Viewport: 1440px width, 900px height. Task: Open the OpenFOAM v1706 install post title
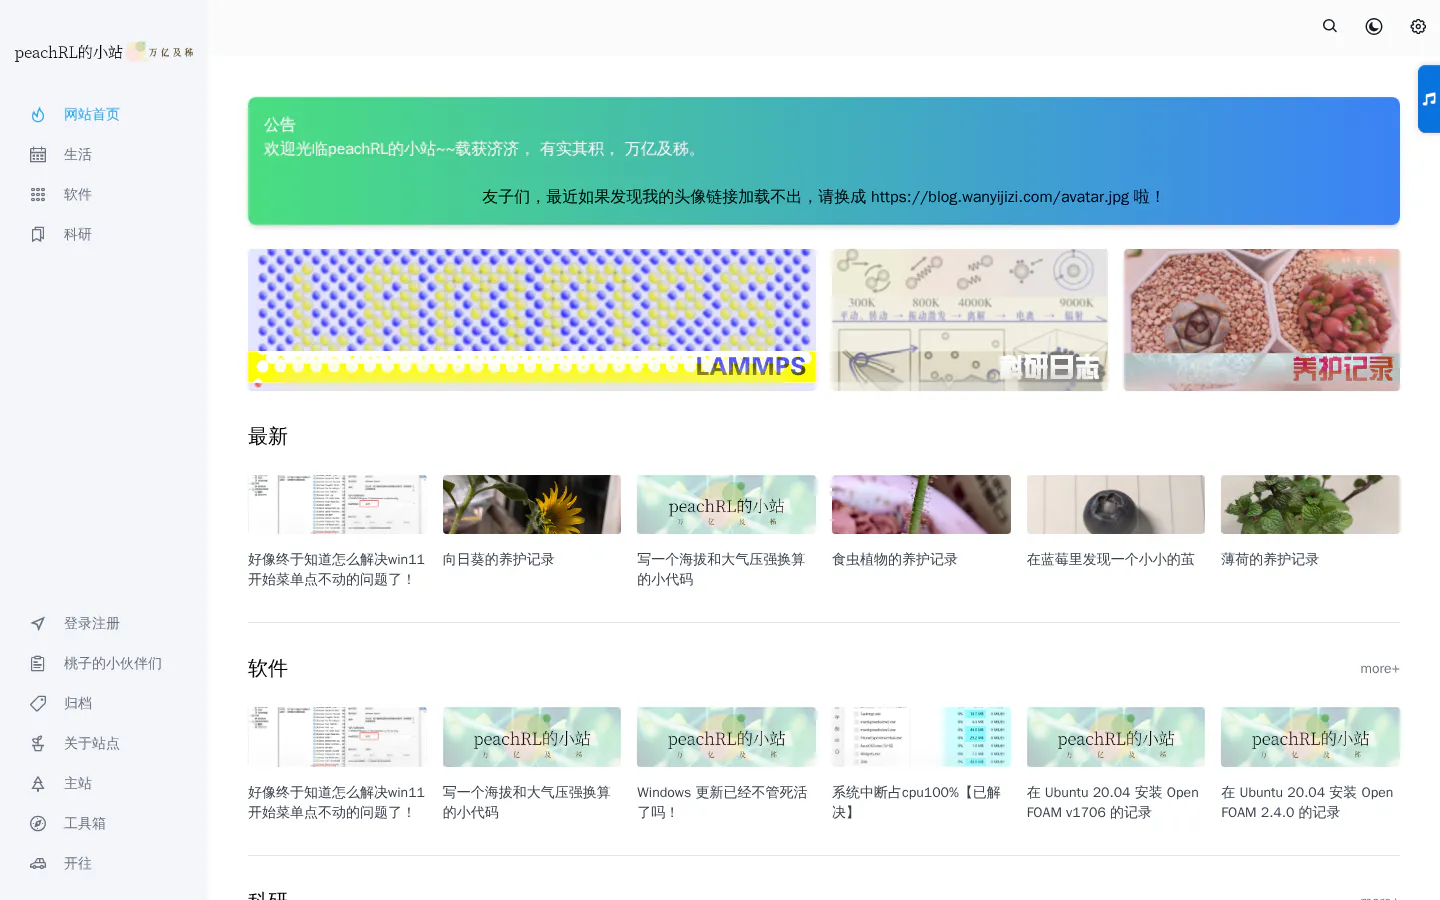(1113, 803)
